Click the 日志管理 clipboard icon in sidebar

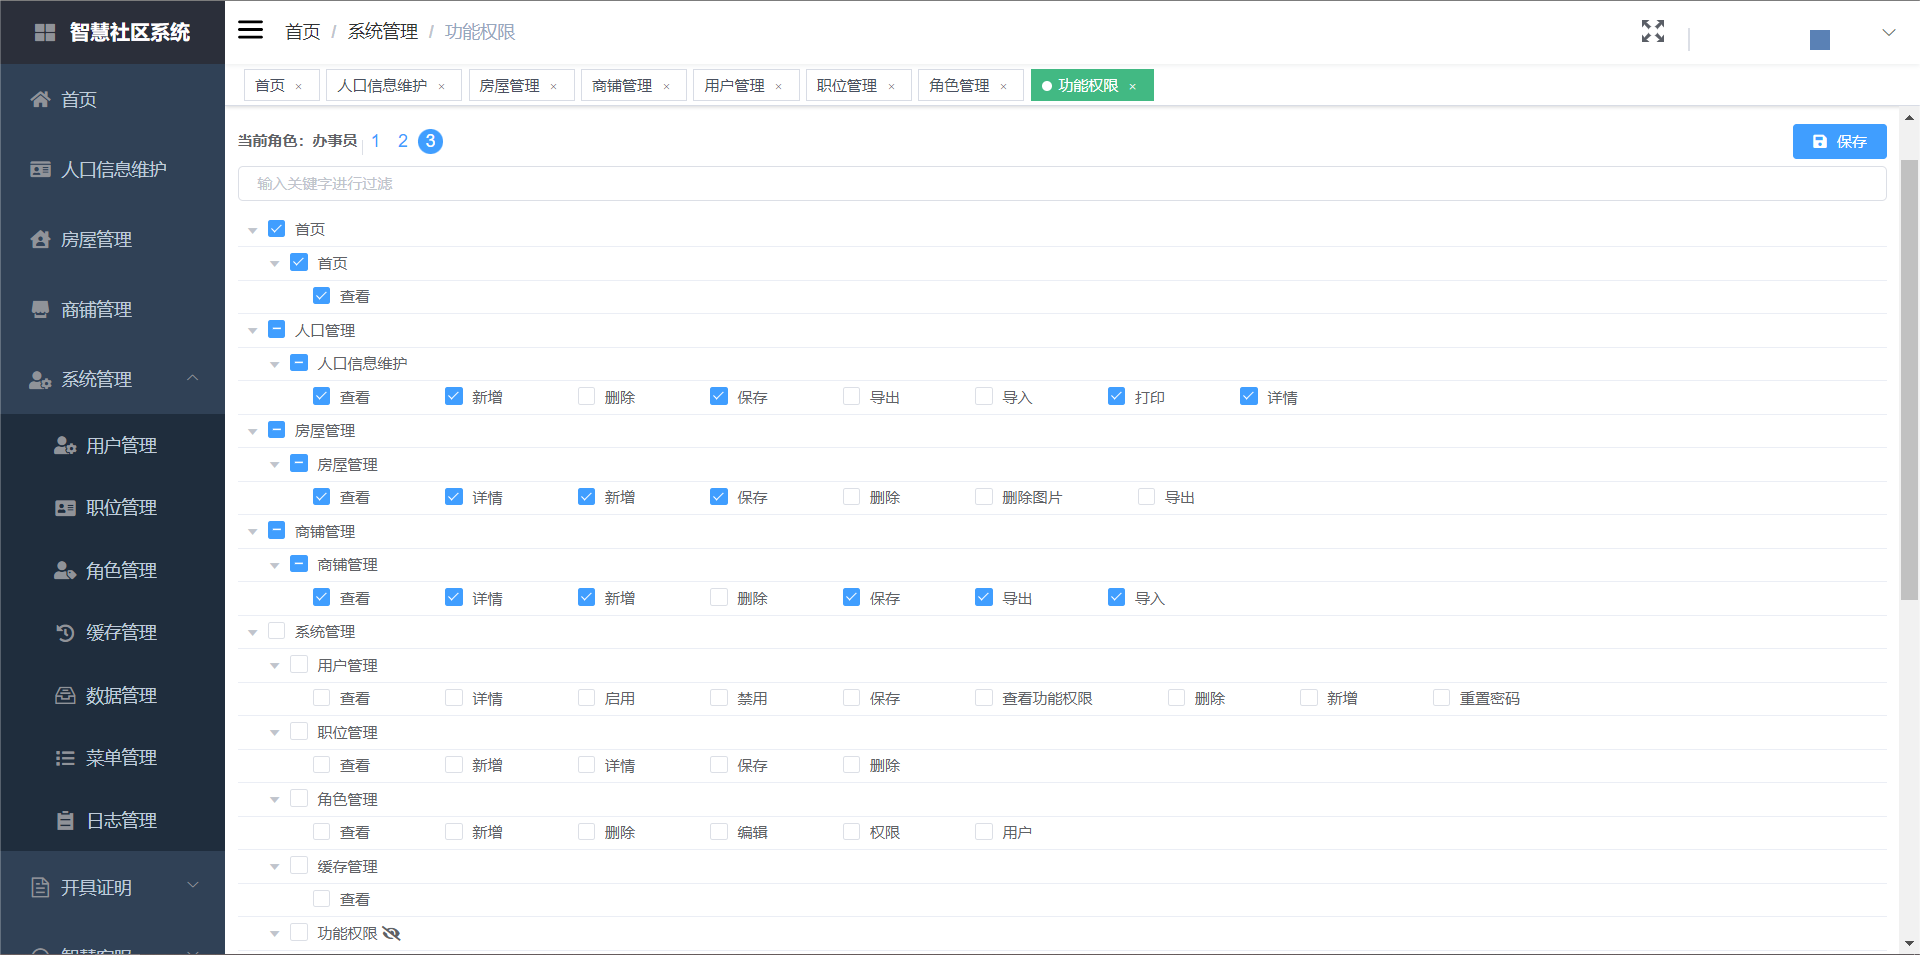(65, 820)
